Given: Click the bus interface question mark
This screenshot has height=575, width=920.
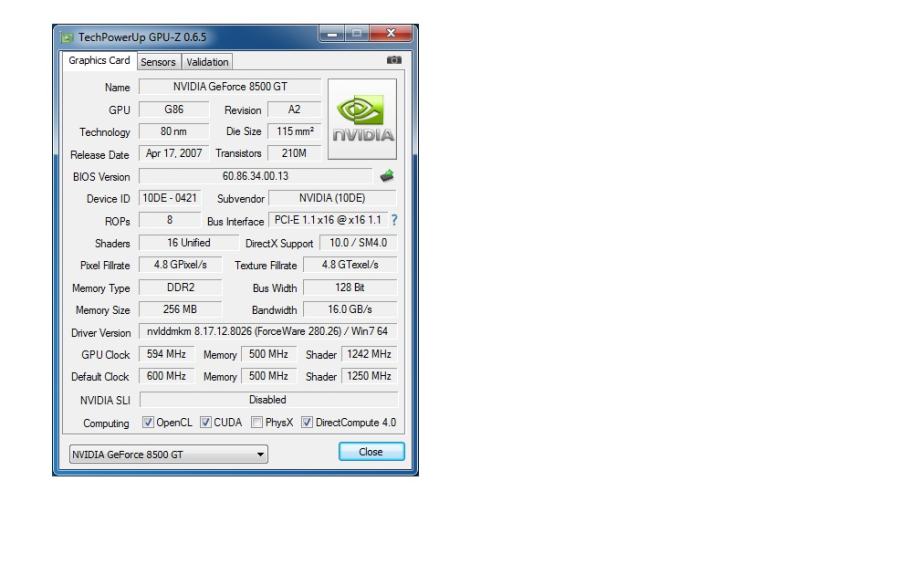Looking at the screenshot, I should click(x=394, y=220).
